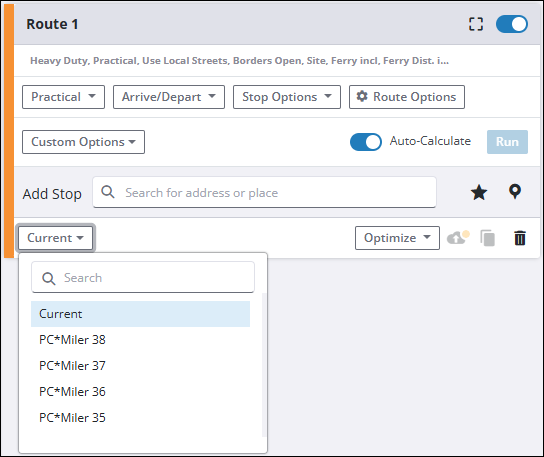544x457 pixels.
Task: Open the Optimize dropdown
Action: click(397, 238)
